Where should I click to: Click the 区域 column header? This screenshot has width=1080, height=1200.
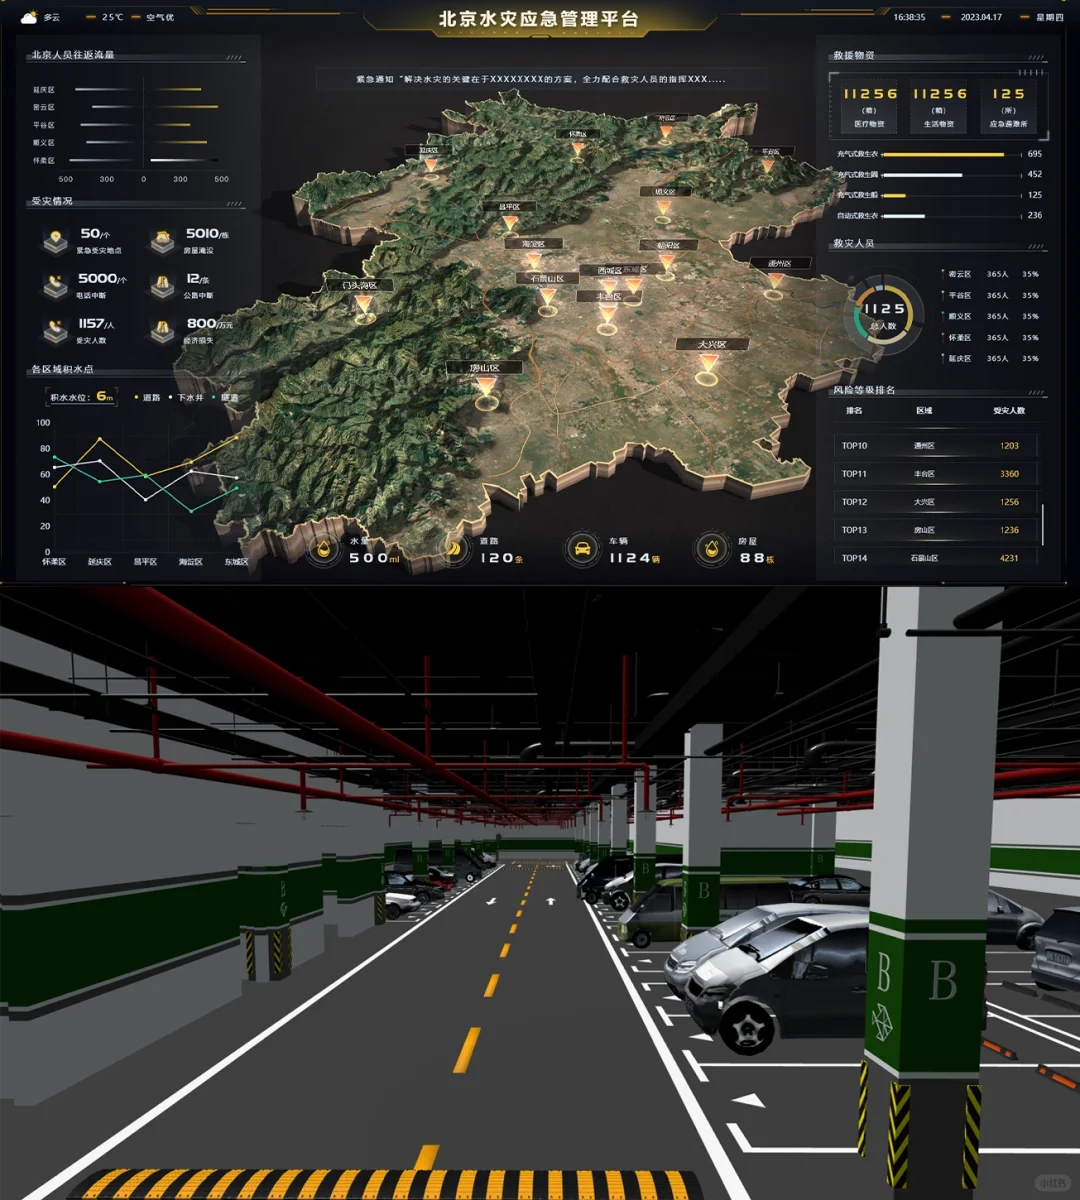pos(924,410)
